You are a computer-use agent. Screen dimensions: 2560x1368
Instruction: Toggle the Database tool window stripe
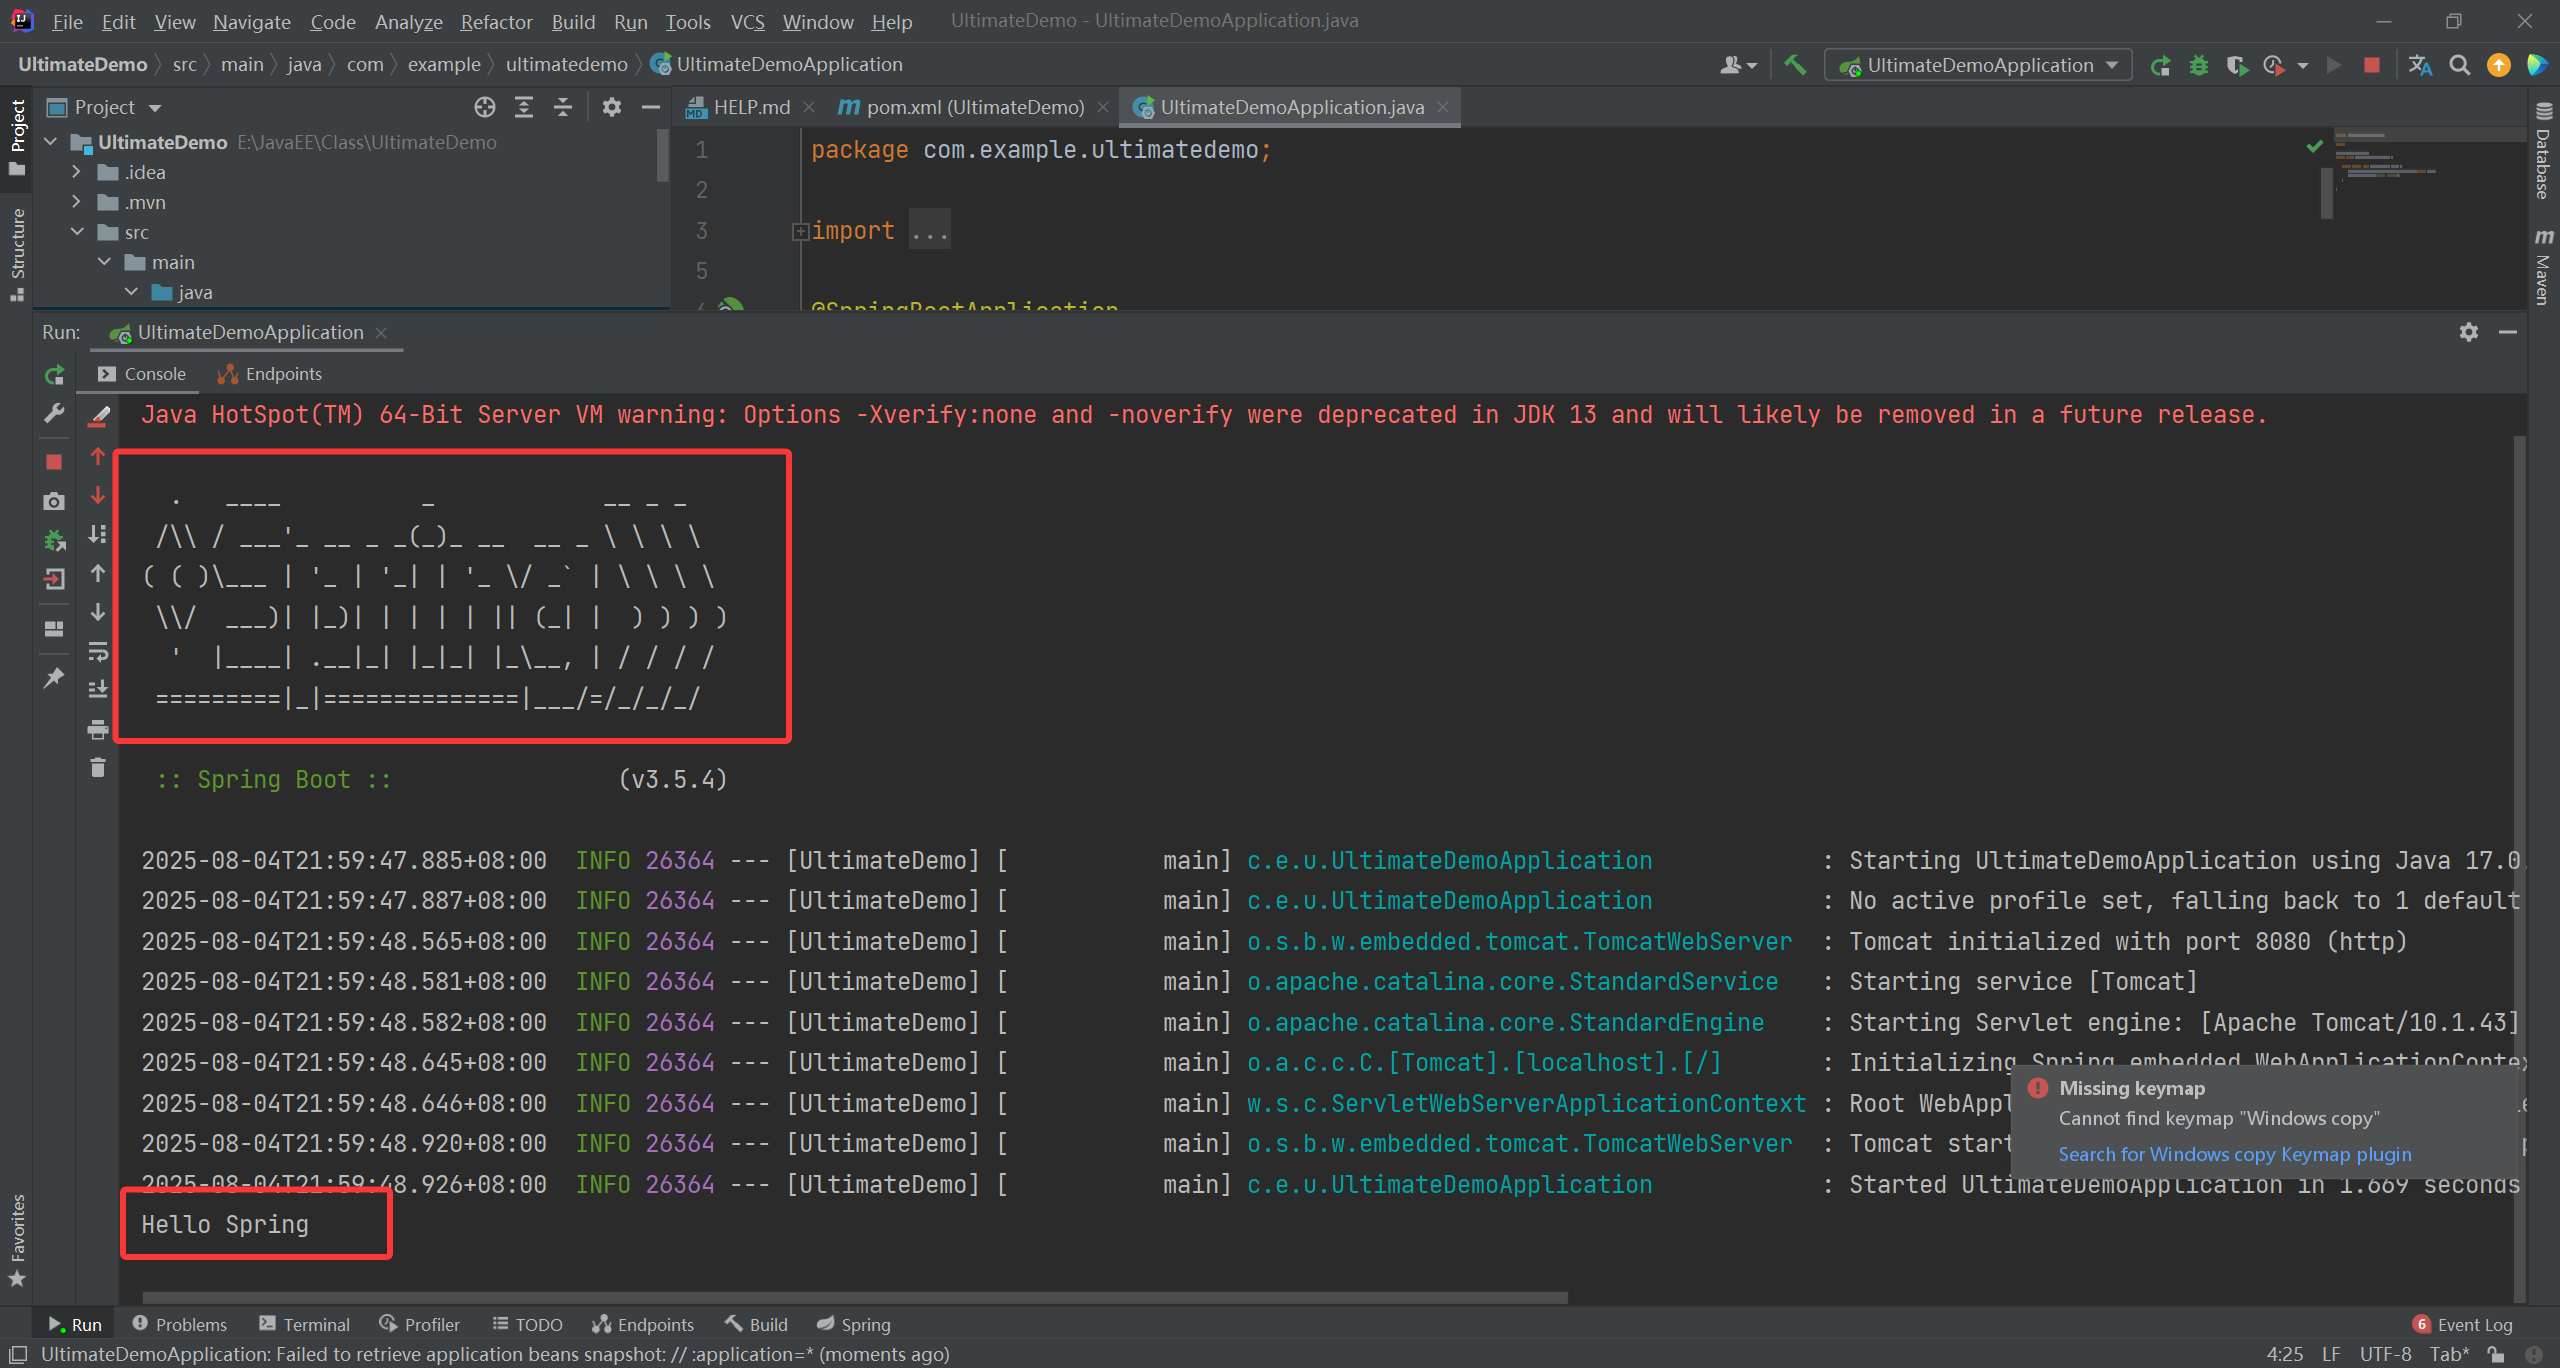[x=2543, y=150]
